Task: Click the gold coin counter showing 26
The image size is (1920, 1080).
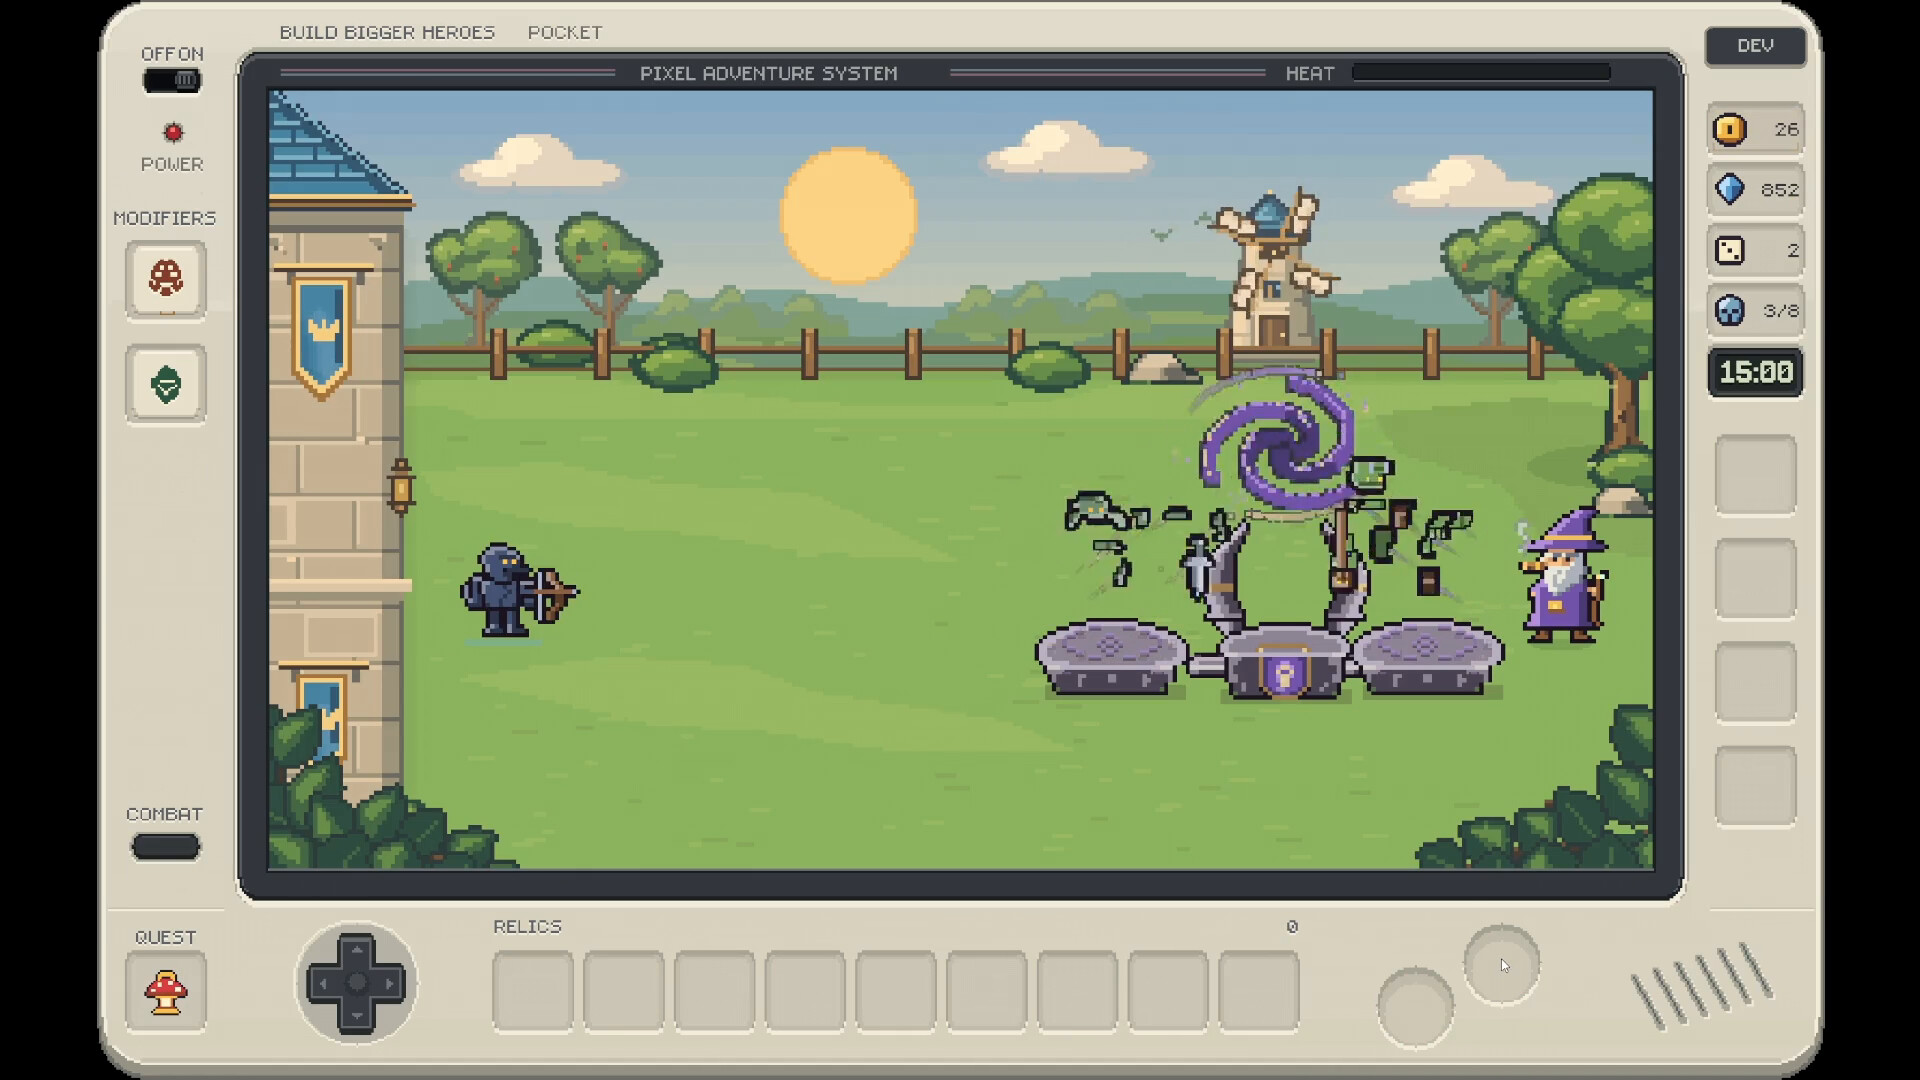Action: coord(1756,129)
